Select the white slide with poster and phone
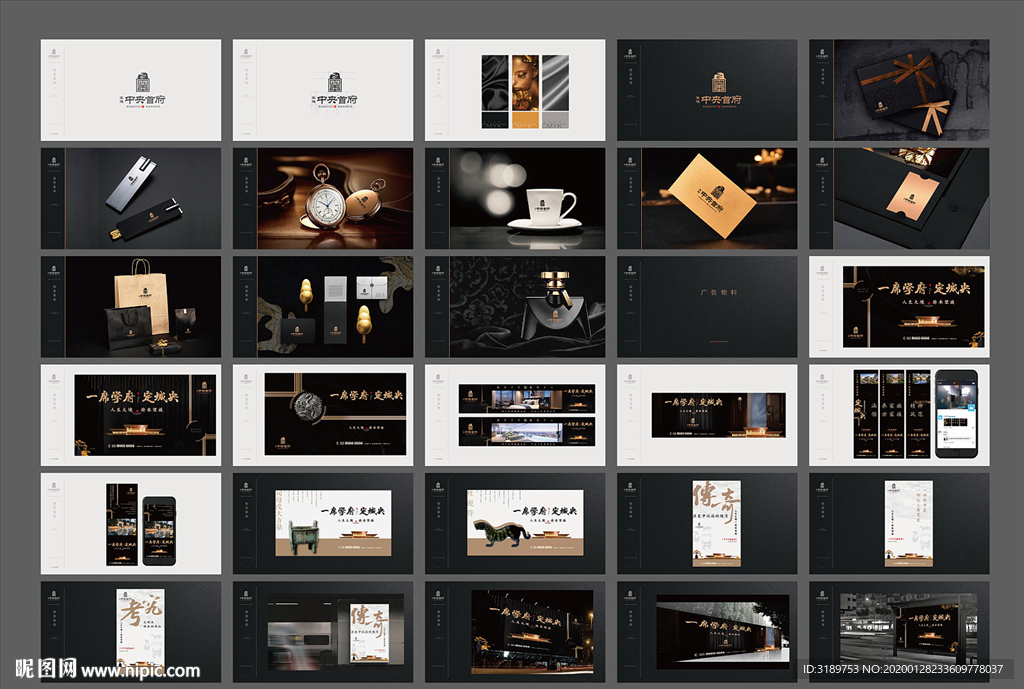 131,524
